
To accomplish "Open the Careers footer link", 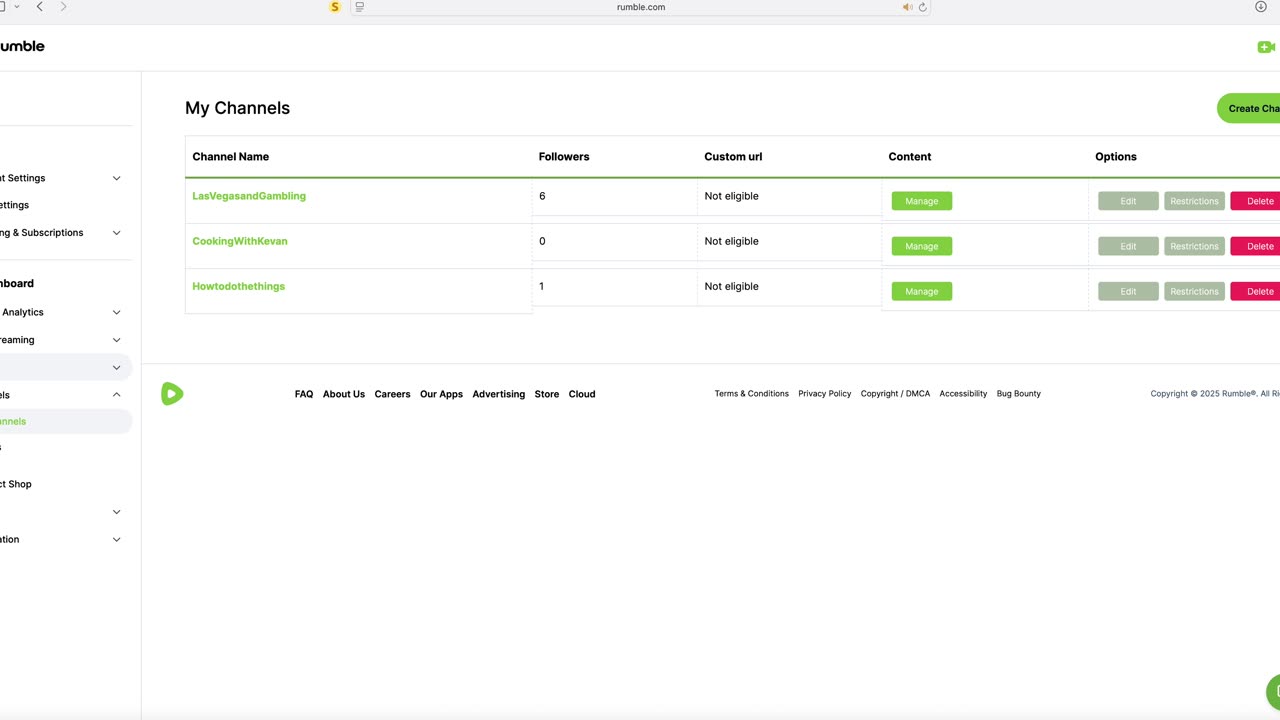I will click(392, 394).
